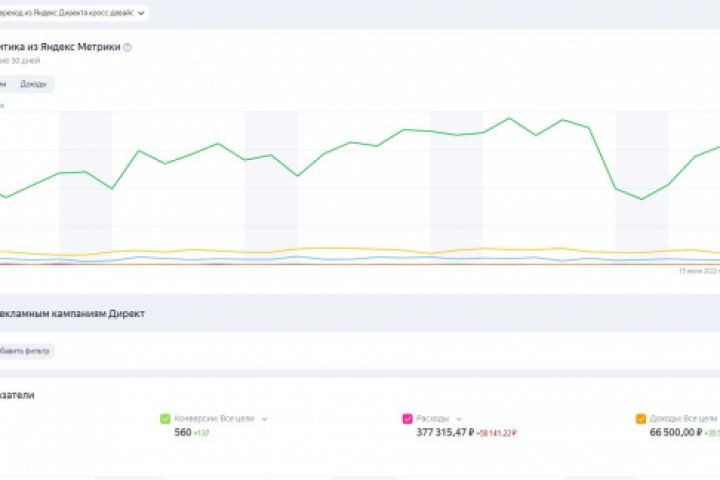Click the 377 315,47 ₽ expenses value
Viewport: 720px width, 480px height.
coord(446,433)
